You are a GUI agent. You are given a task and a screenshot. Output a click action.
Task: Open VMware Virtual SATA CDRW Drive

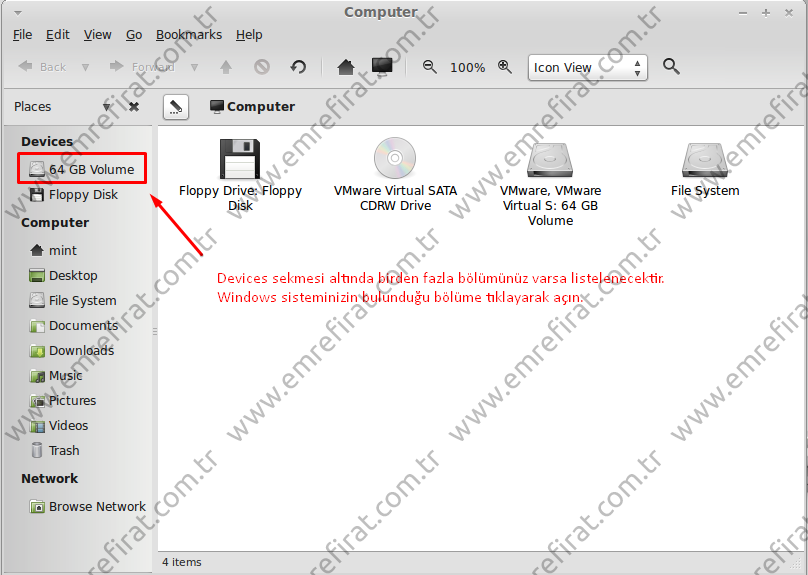pos(395,160)
